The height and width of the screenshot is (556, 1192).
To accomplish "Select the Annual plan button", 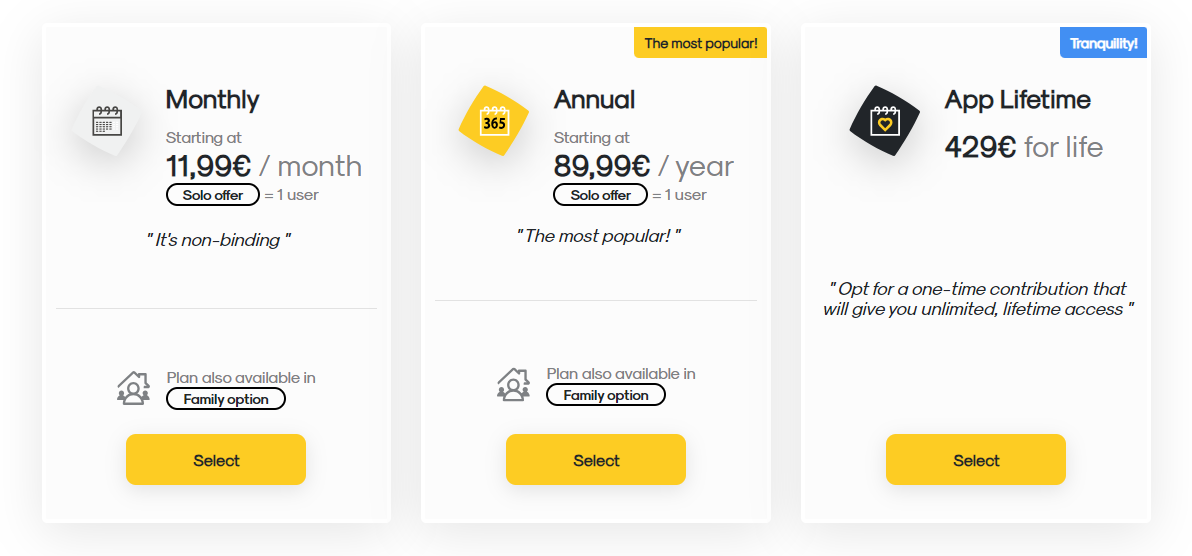I will pyautogui.click(x=596, y=459).
